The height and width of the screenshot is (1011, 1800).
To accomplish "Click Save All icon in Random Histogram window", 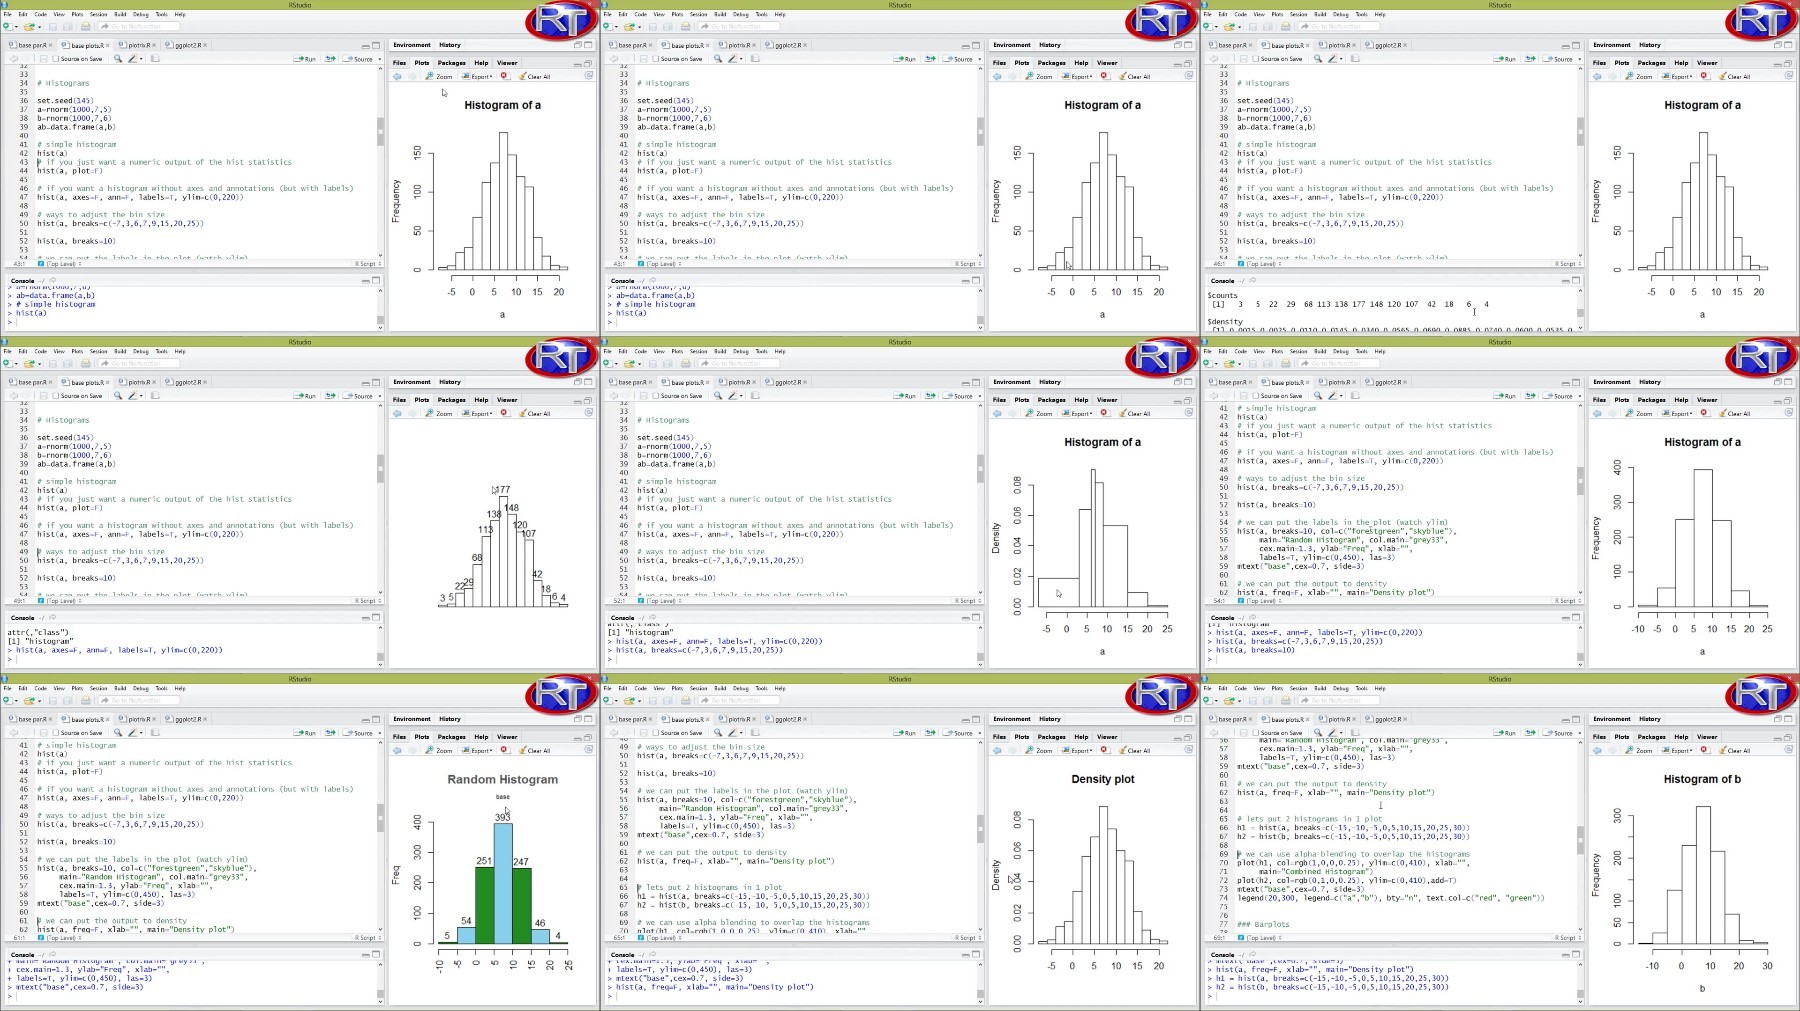I will [68, 700].
